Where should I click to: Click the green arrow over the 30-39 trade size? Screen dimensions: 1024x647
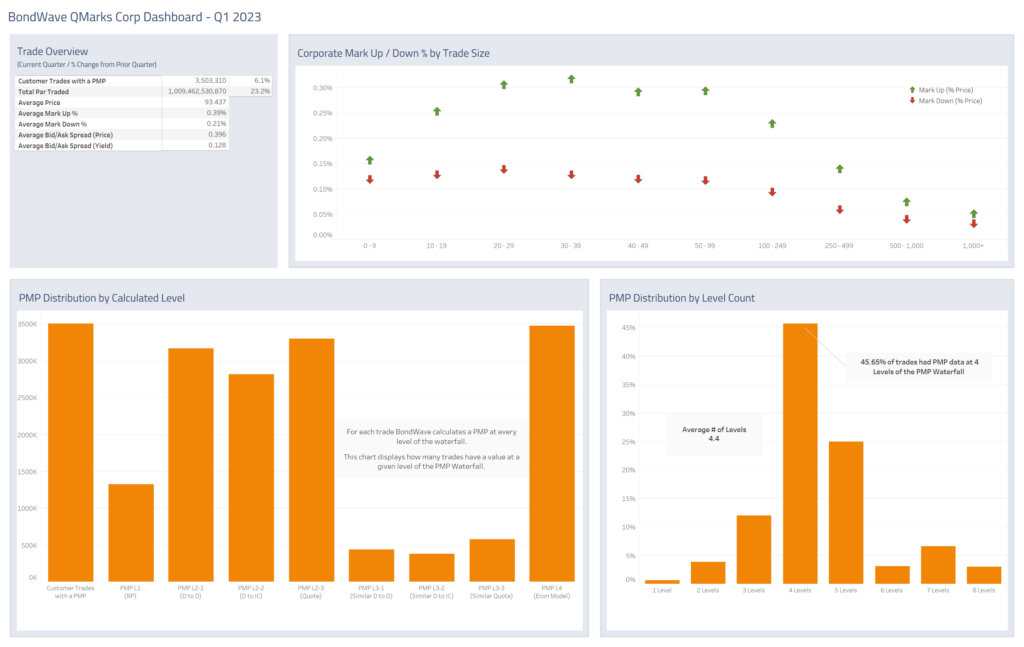pos(572,77)
